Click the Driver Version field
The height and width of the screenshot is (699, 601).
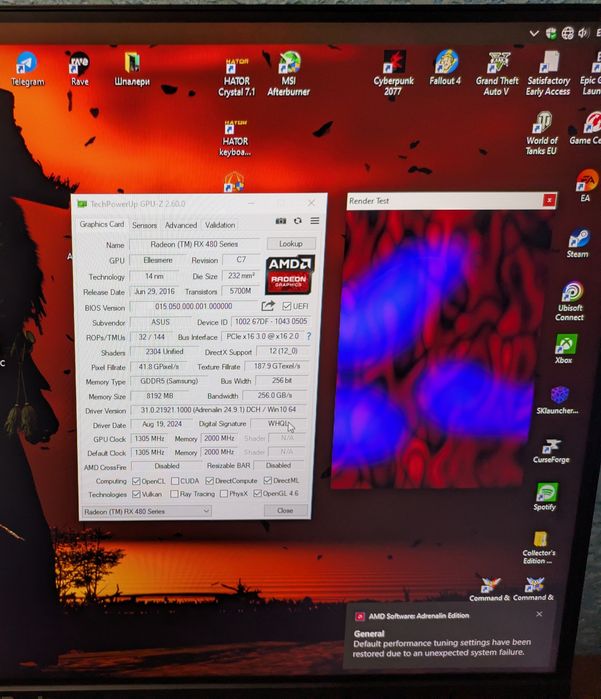(218, 410)
